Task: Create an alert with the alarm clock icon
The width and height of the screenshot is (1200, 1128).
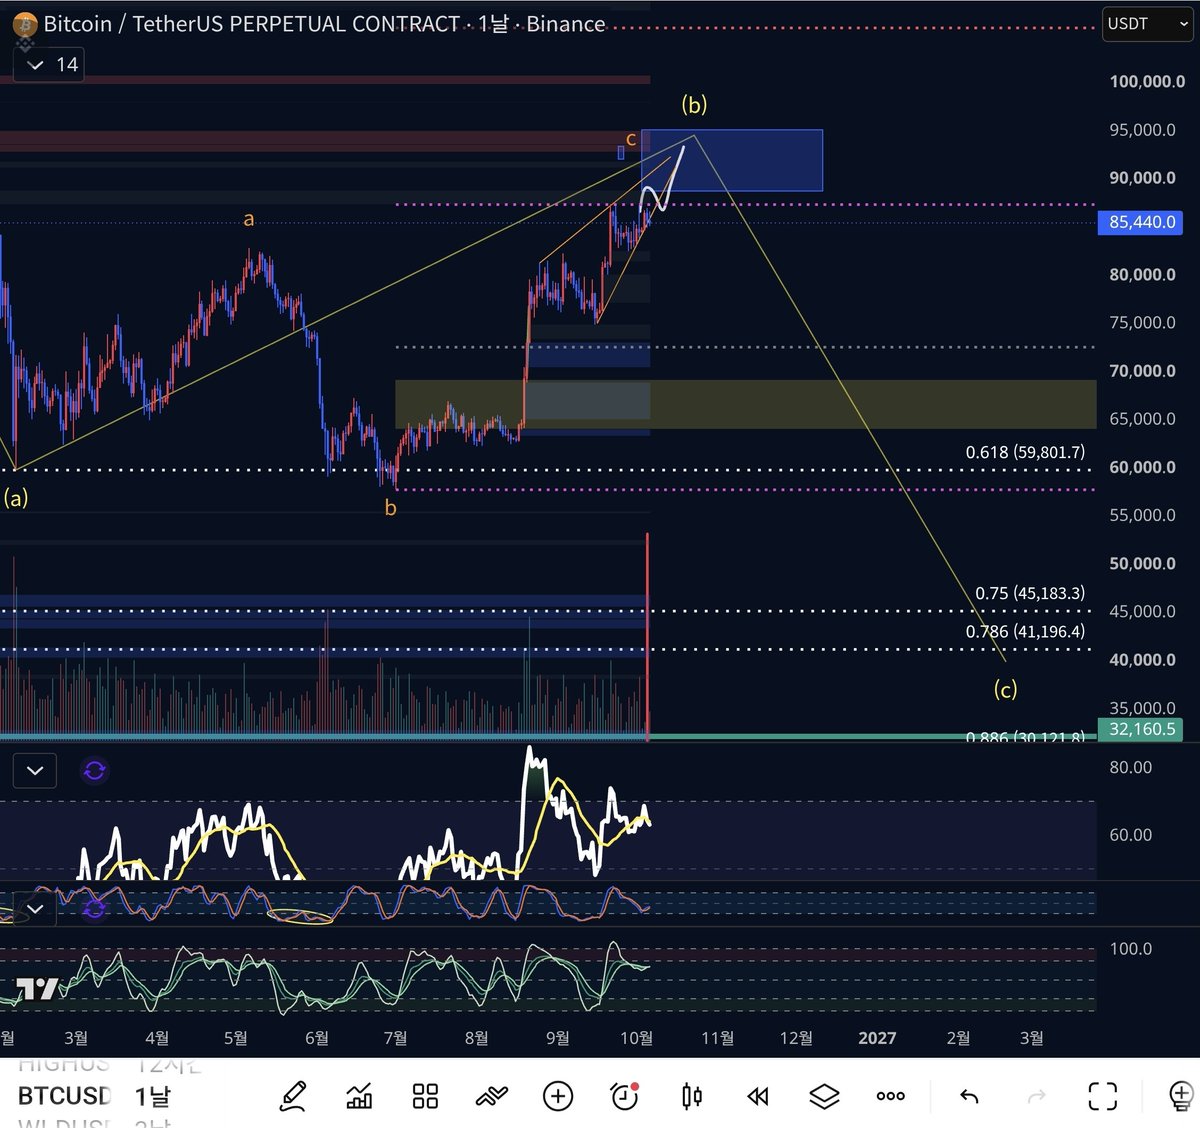Action: pyautogui.click(x=625, y=1097)
